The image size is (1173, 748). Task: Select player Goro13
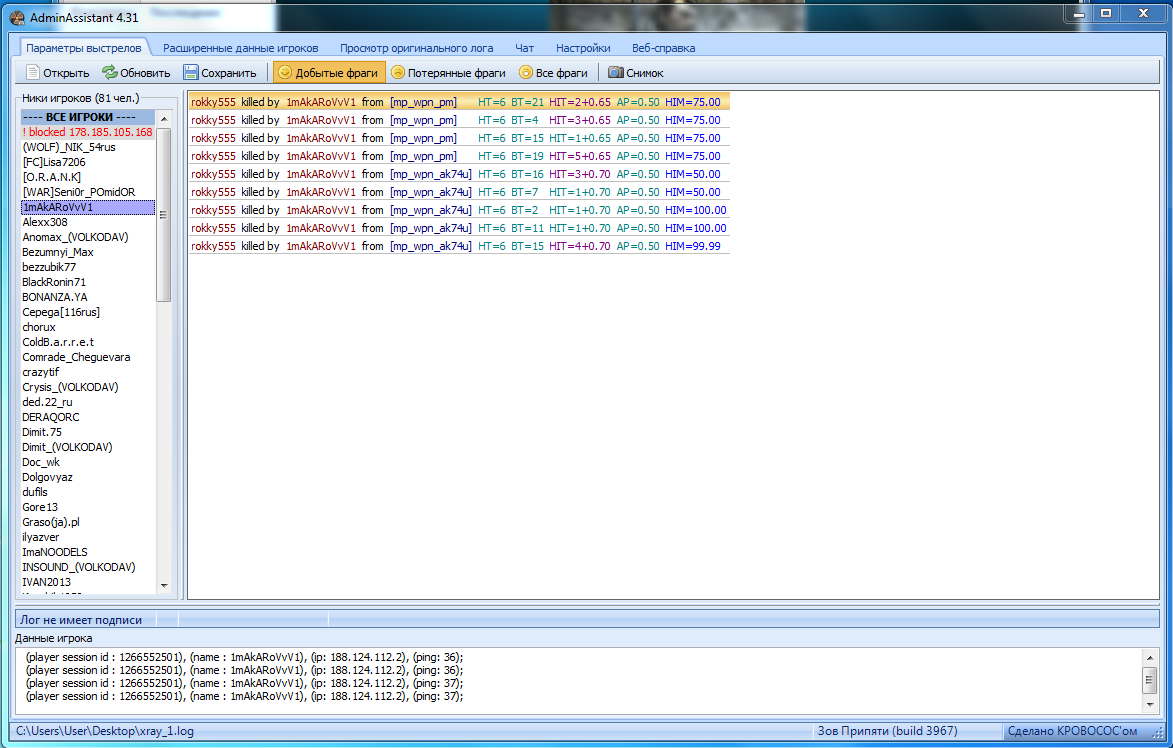[88, 506]
